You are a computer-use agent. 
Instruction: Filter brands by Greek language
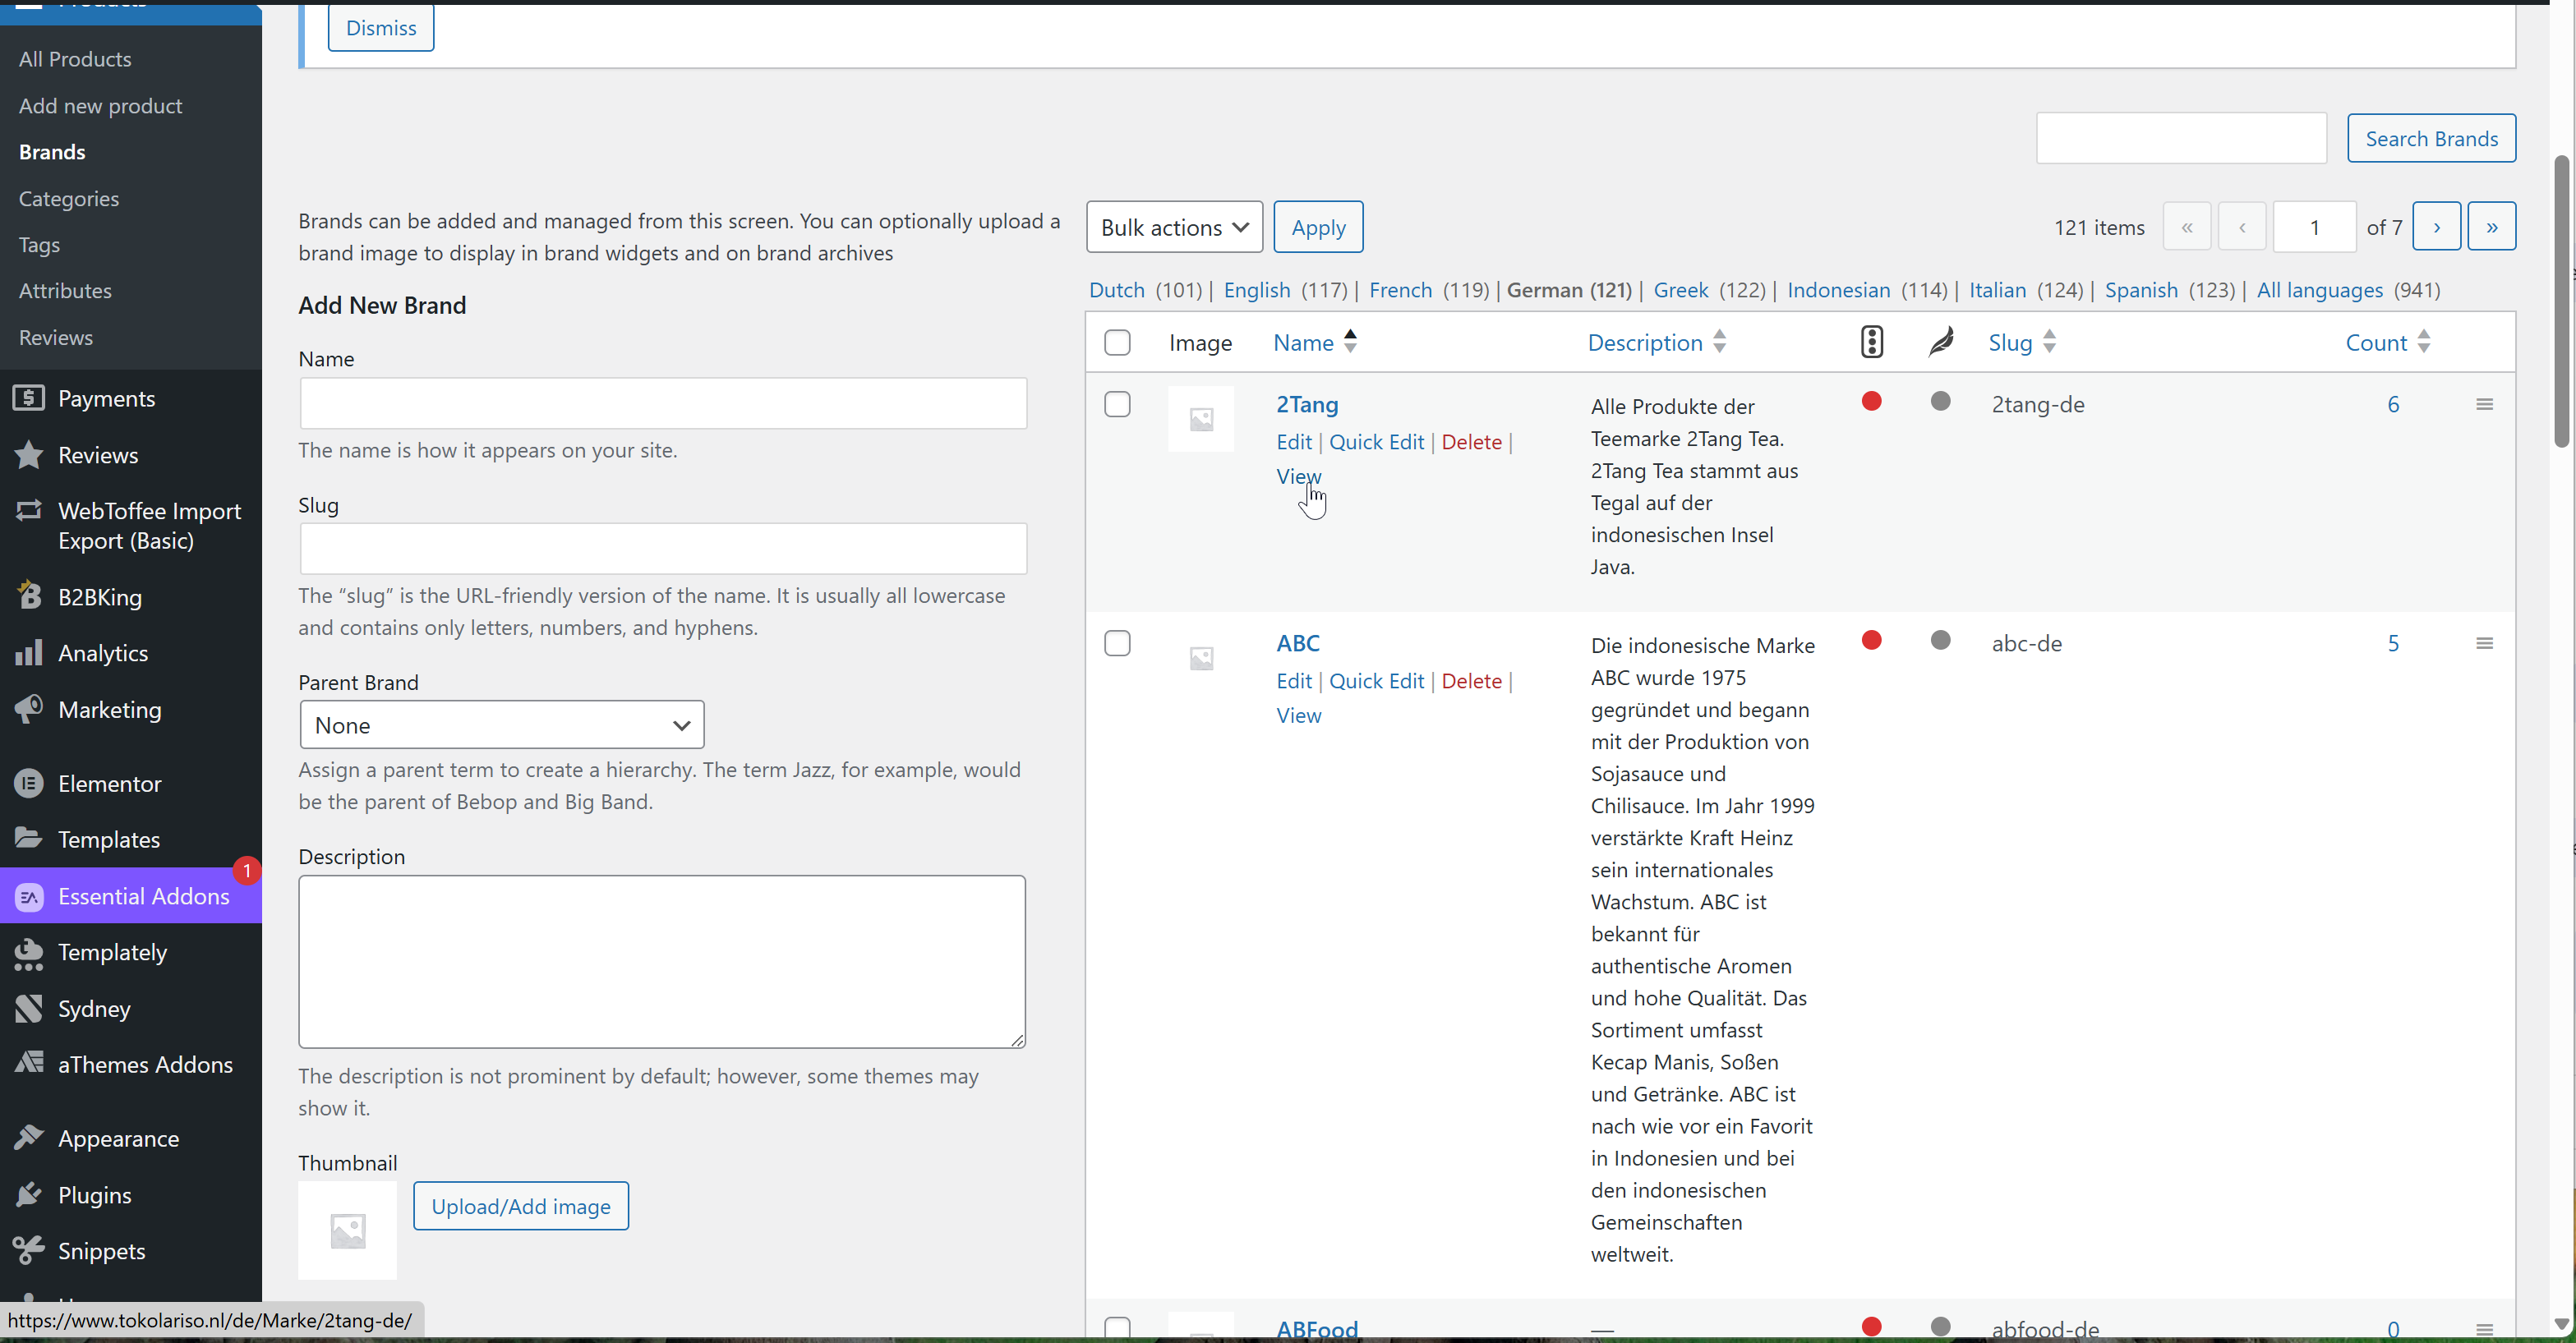[1680, 290]
